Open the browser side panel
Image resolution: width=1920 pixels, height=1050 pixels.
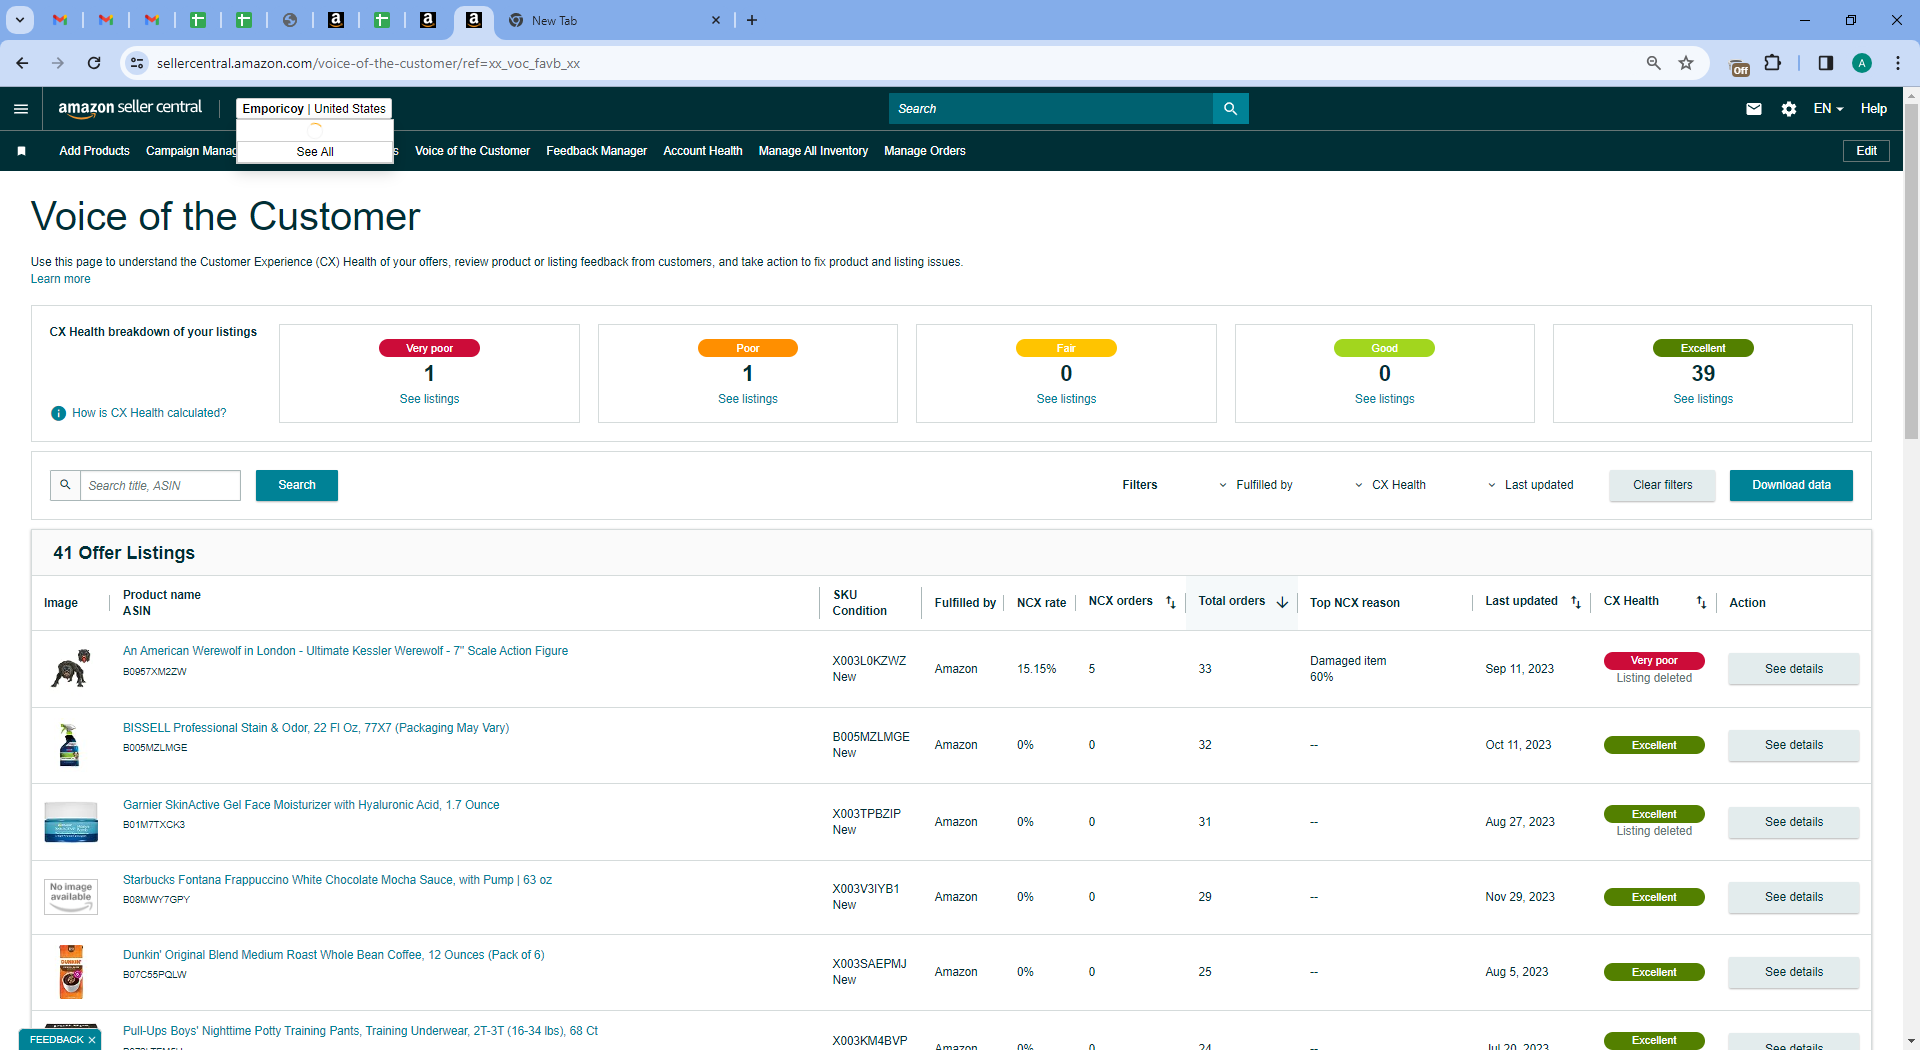coord(1825,63)
